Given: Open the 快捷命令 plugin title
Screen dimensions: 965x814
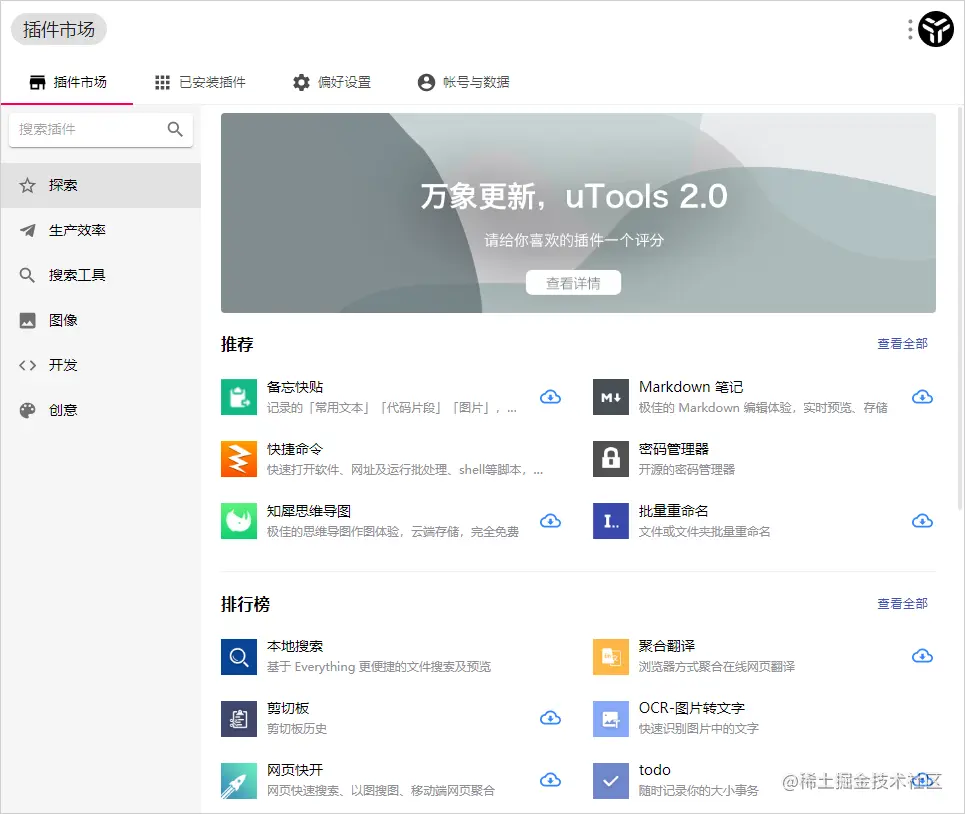Looking at the screenshot, I should pyautogui.click(x=294, y=449).
